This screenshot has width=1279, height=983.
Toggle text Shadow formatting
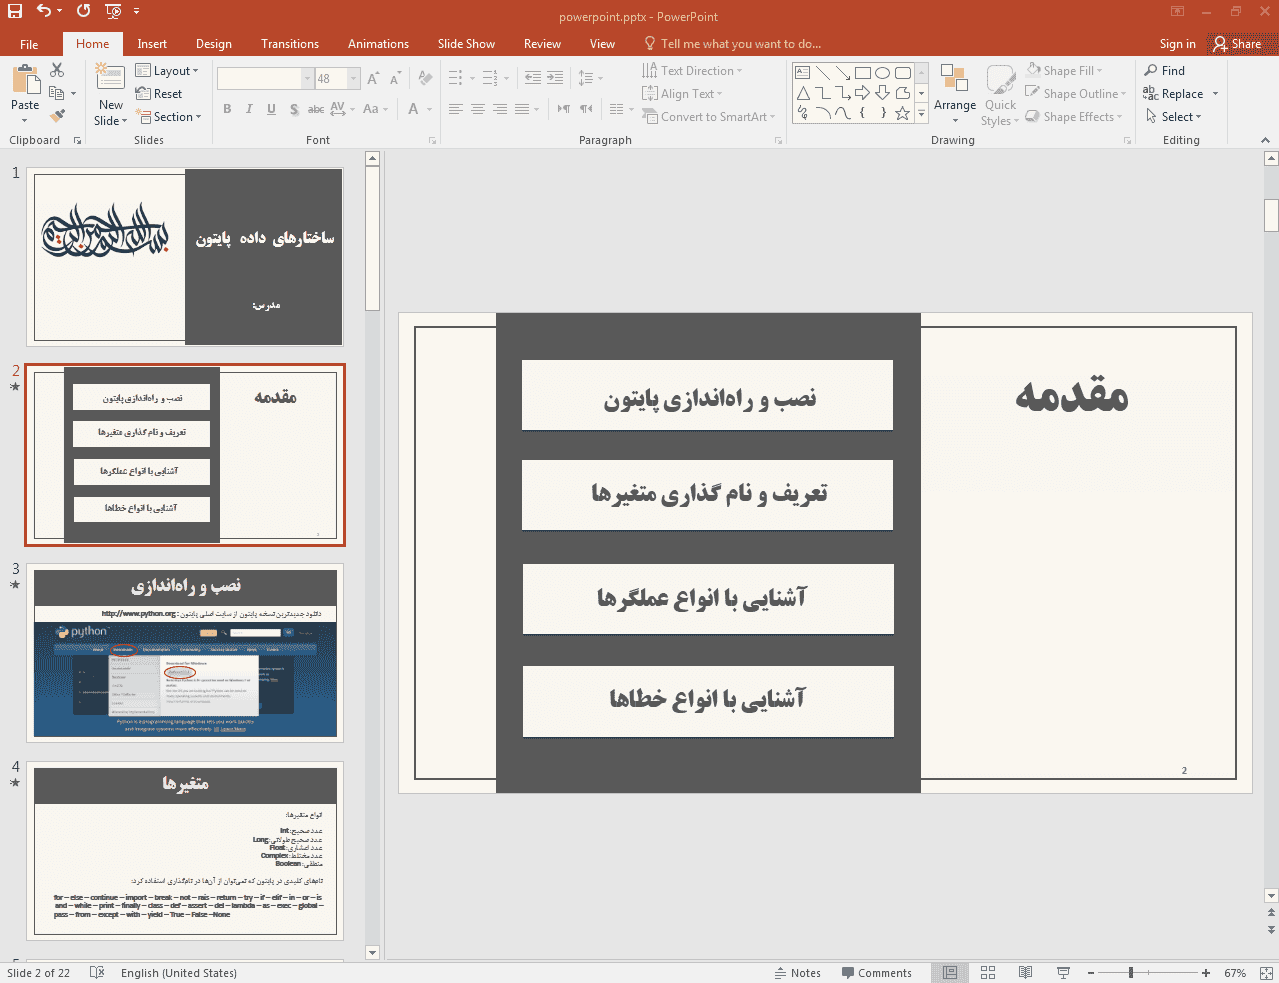tap(293, 109)
